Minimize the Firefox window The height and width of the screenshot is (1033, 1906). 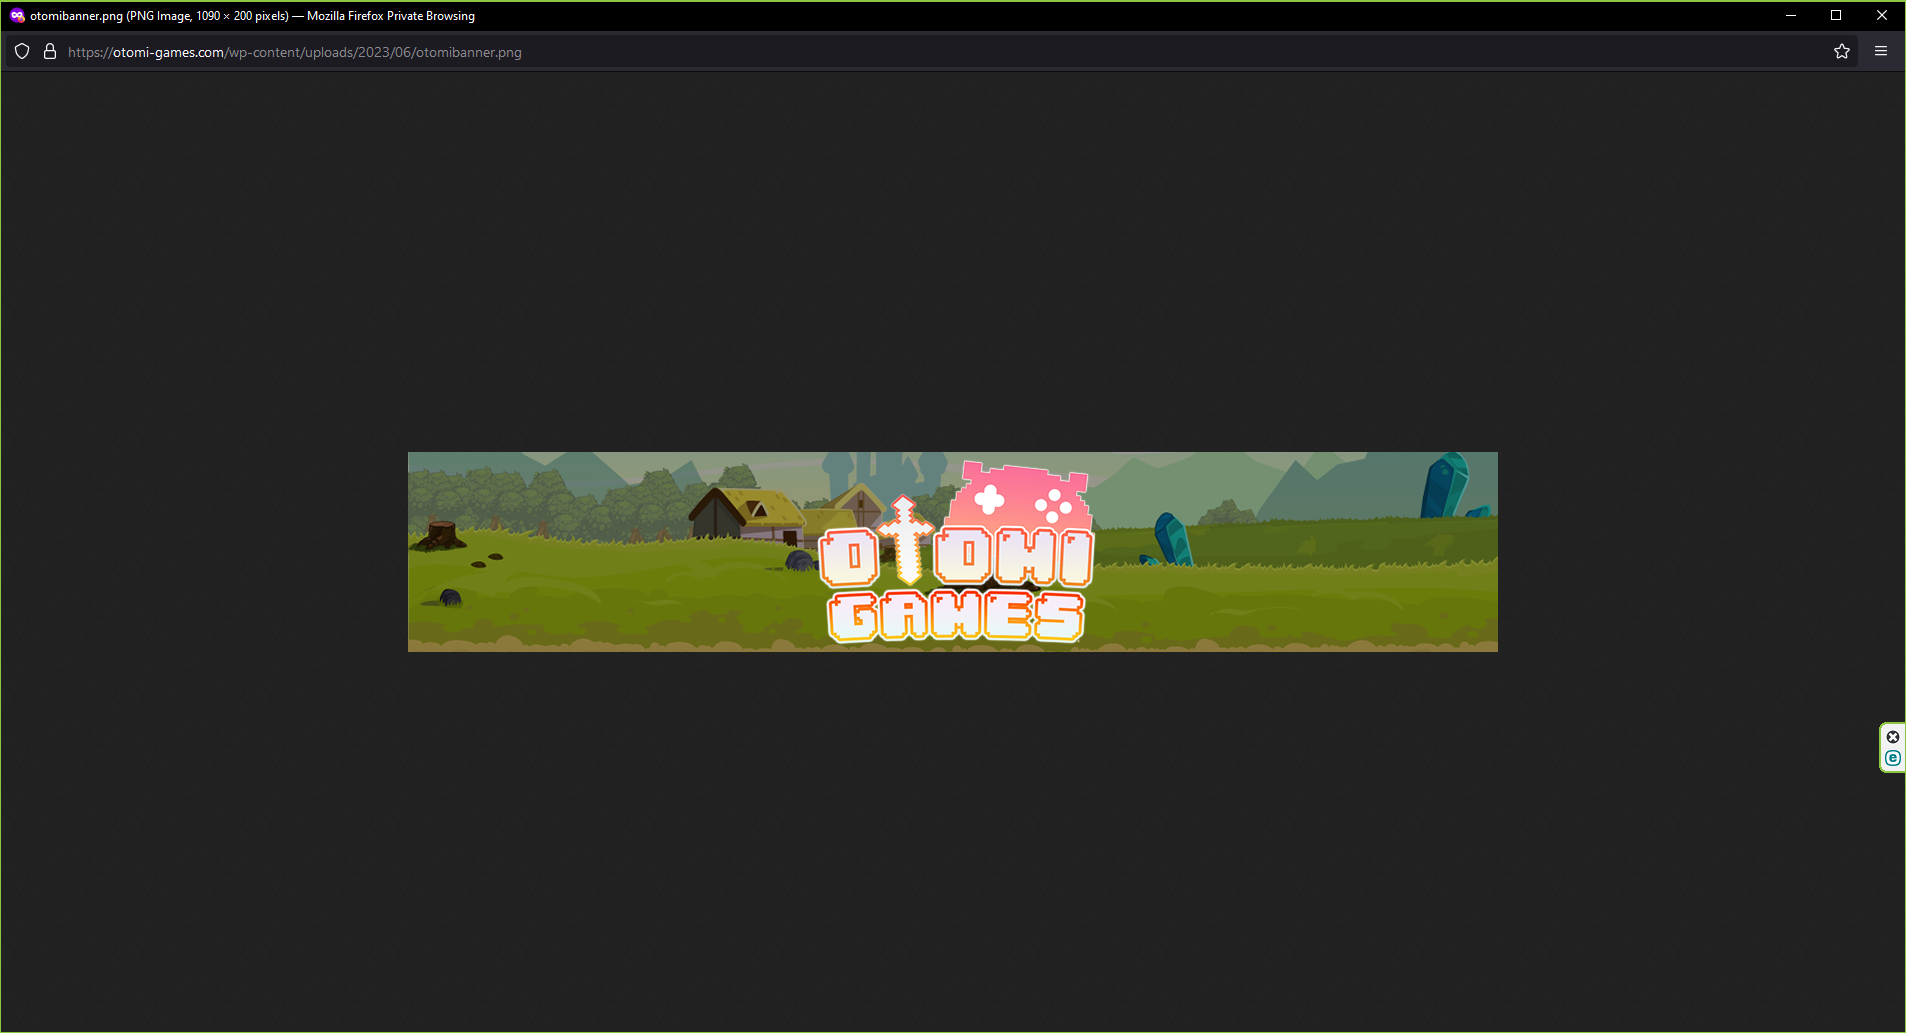[1789, 15]
